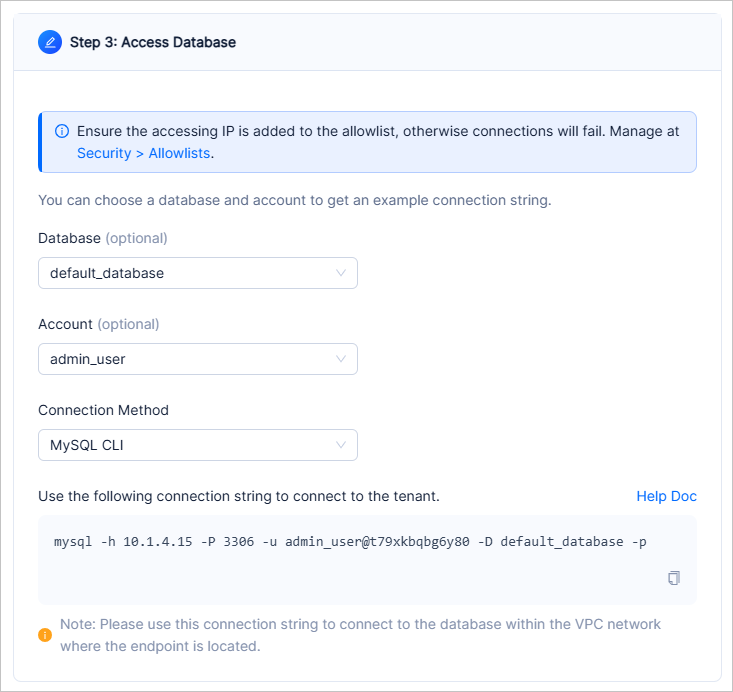
Task: Click the allowlist warning message text
Action: [378, 132]
